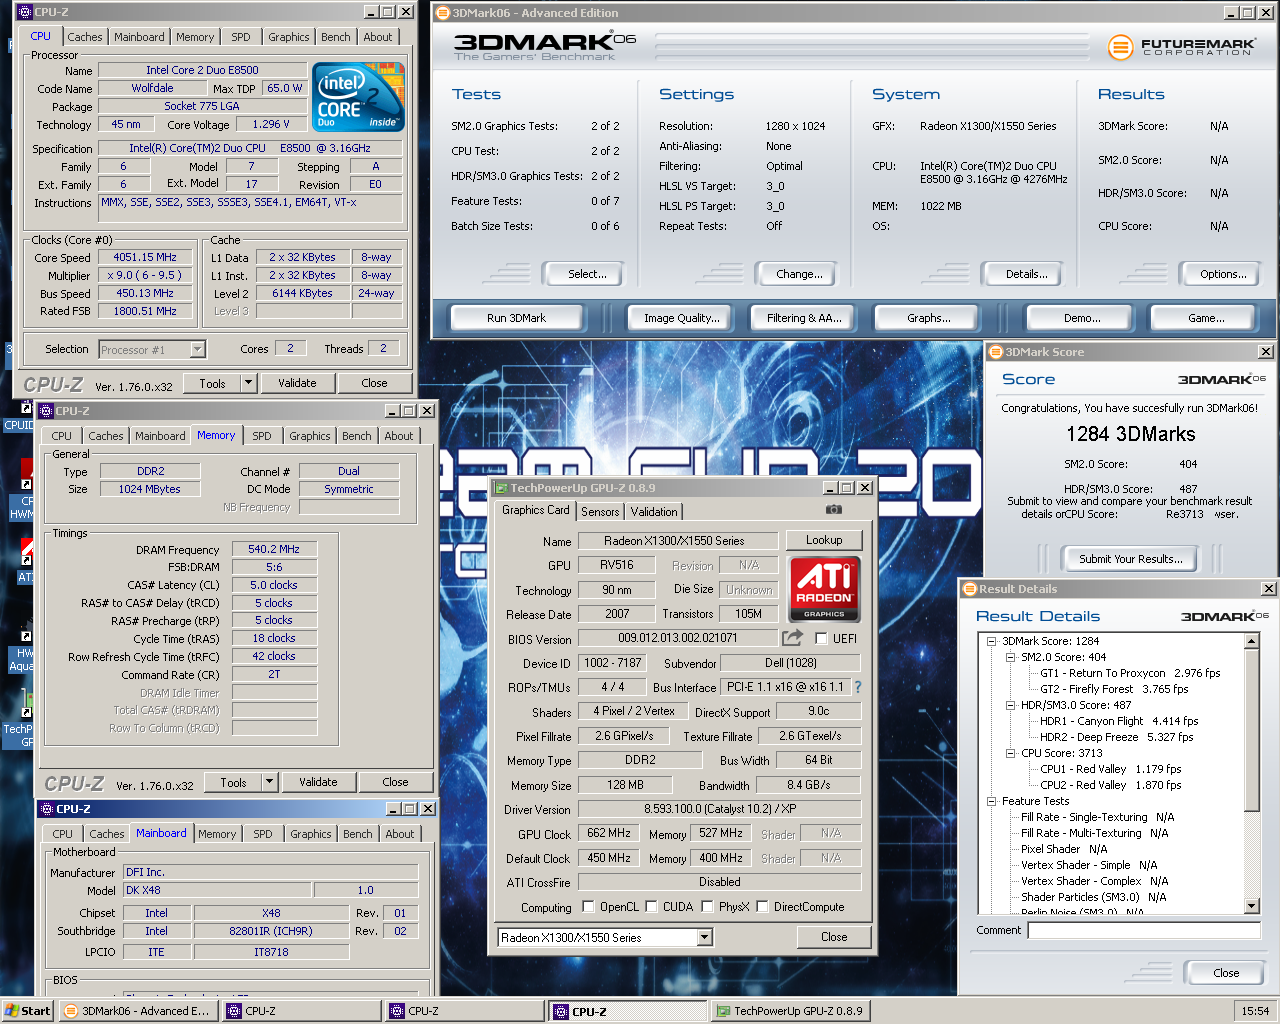Collapse the HDR/SM3.0 Score: 487 node
This screenshot has width=1280, height=1024.
pos(1010,705)
